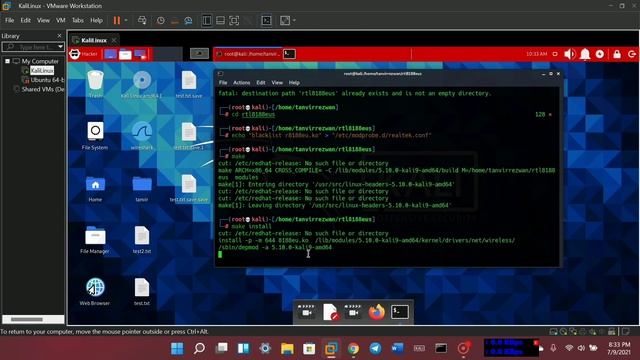Click the Kali panel clock 10:33 AM

tap(536, 54)
